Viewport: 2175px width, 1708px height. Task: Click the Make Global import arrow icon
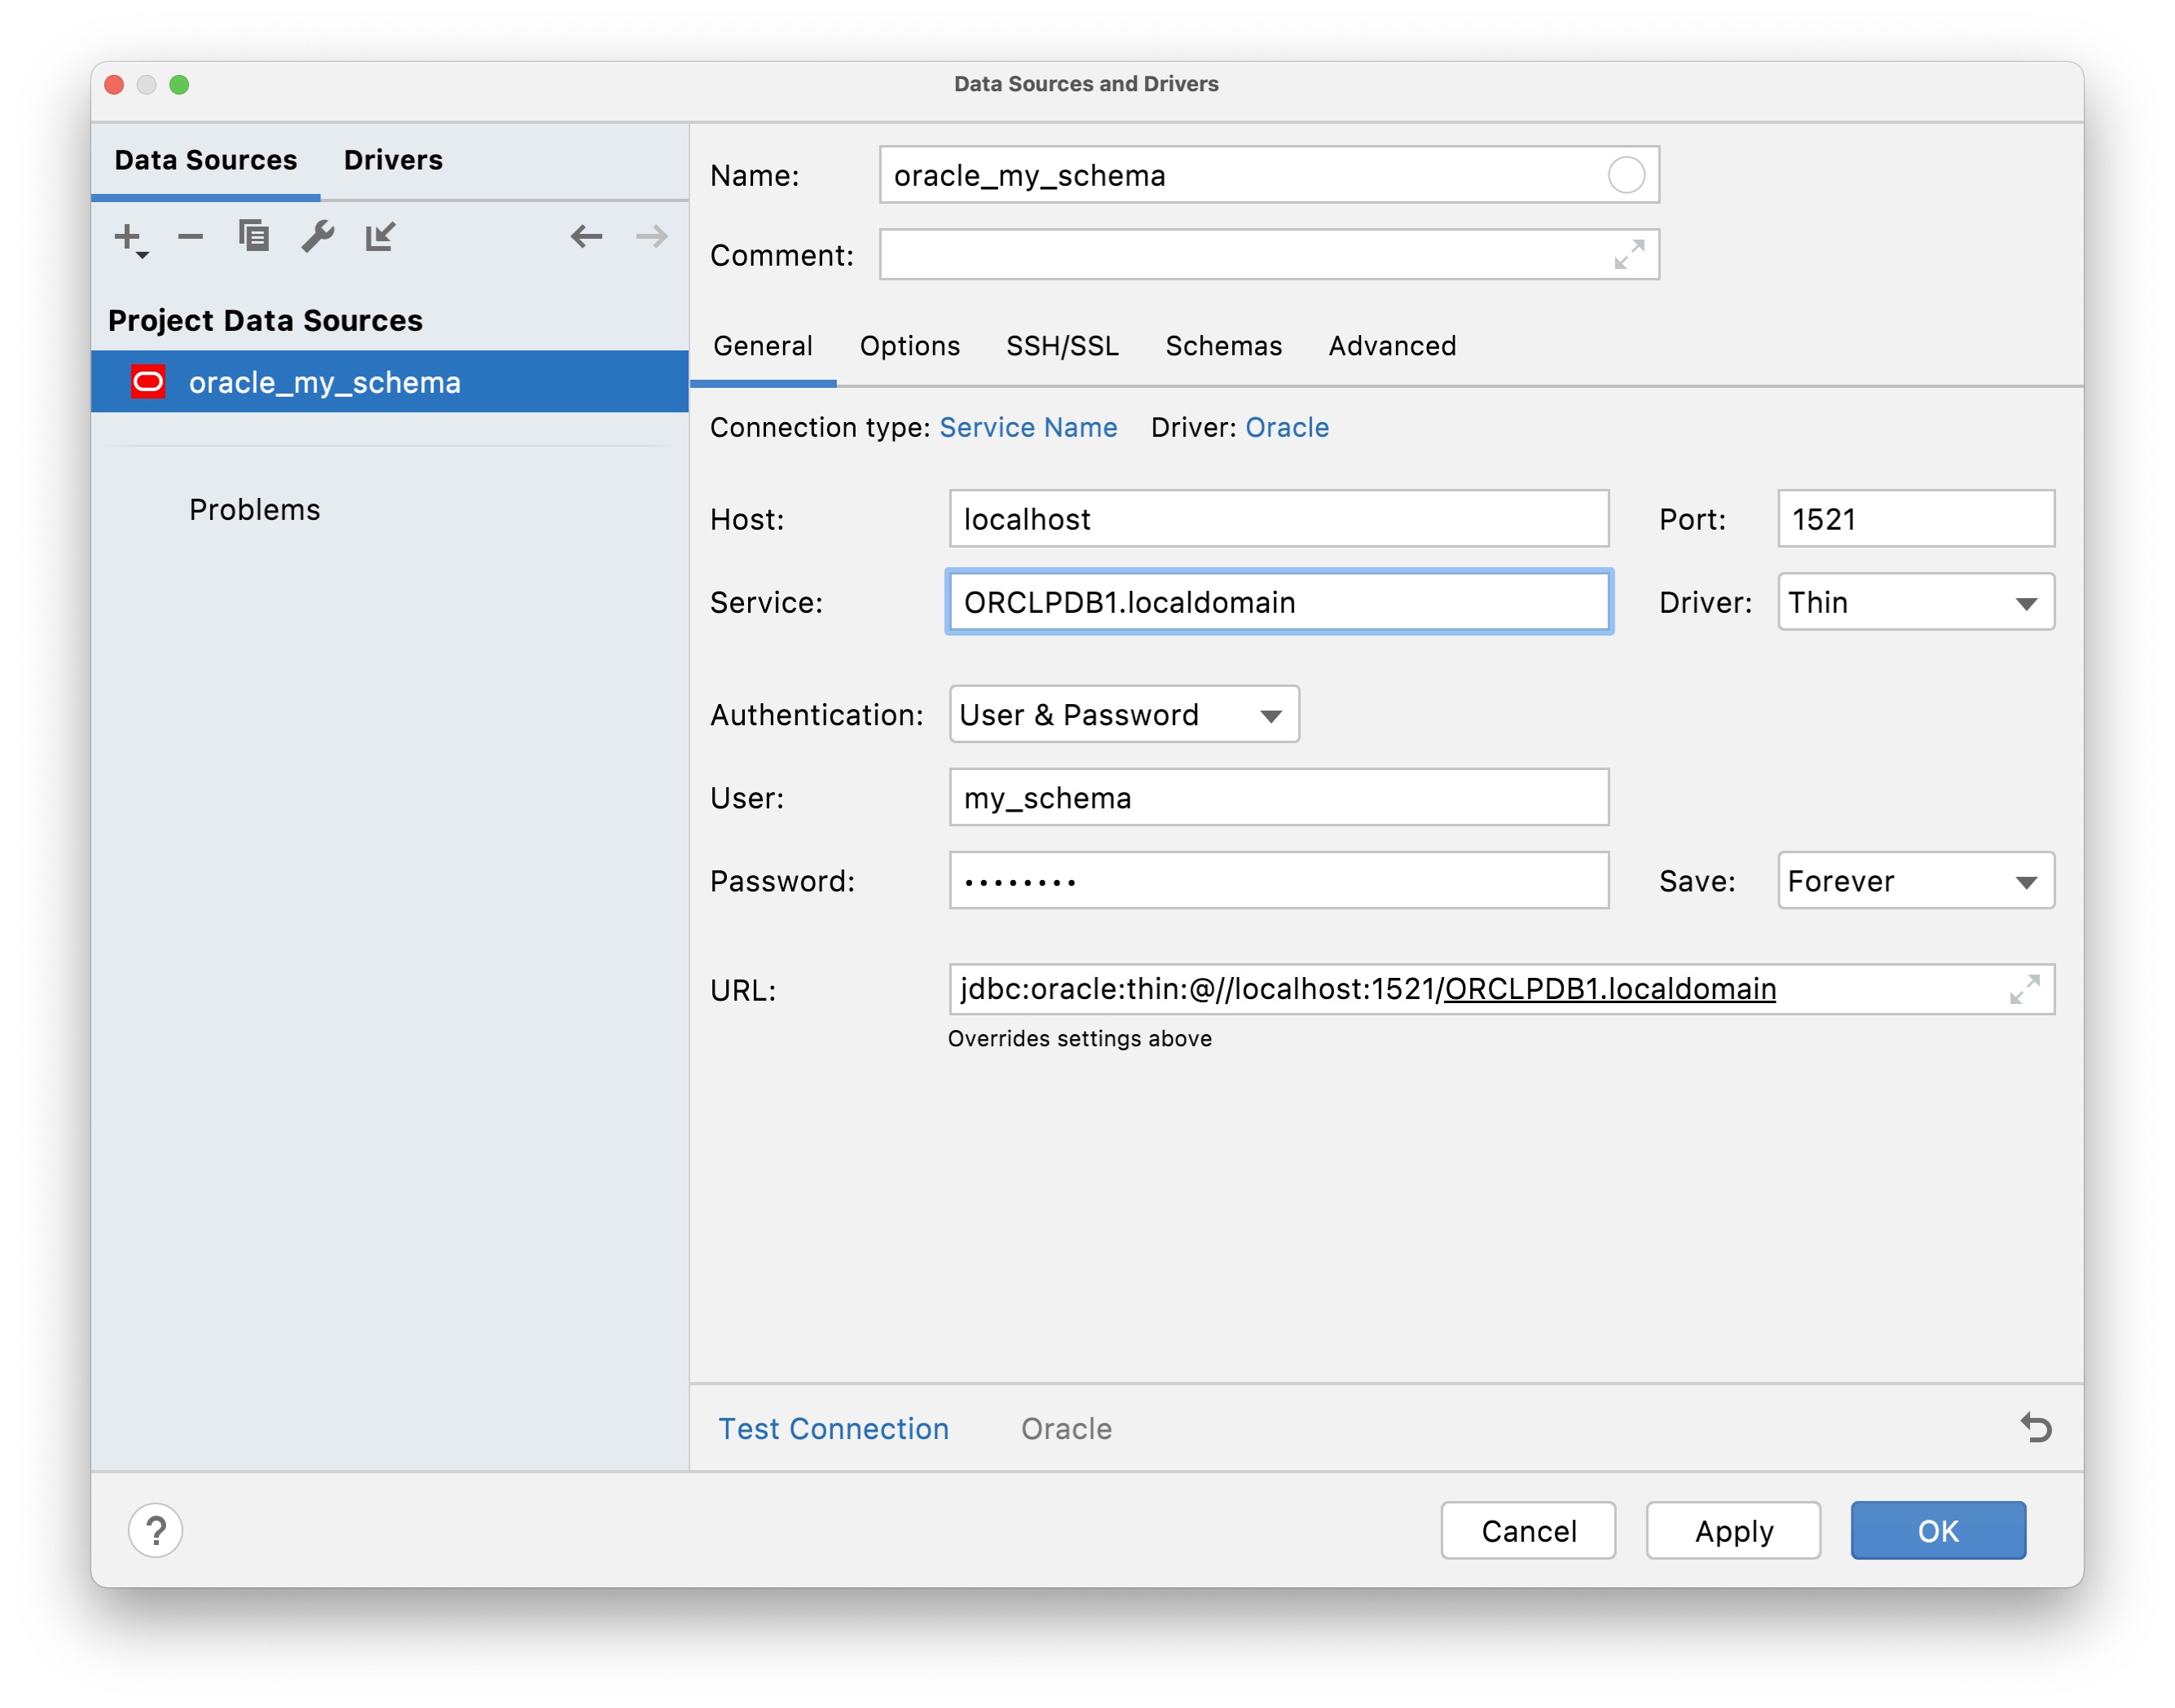coord(381,237)
